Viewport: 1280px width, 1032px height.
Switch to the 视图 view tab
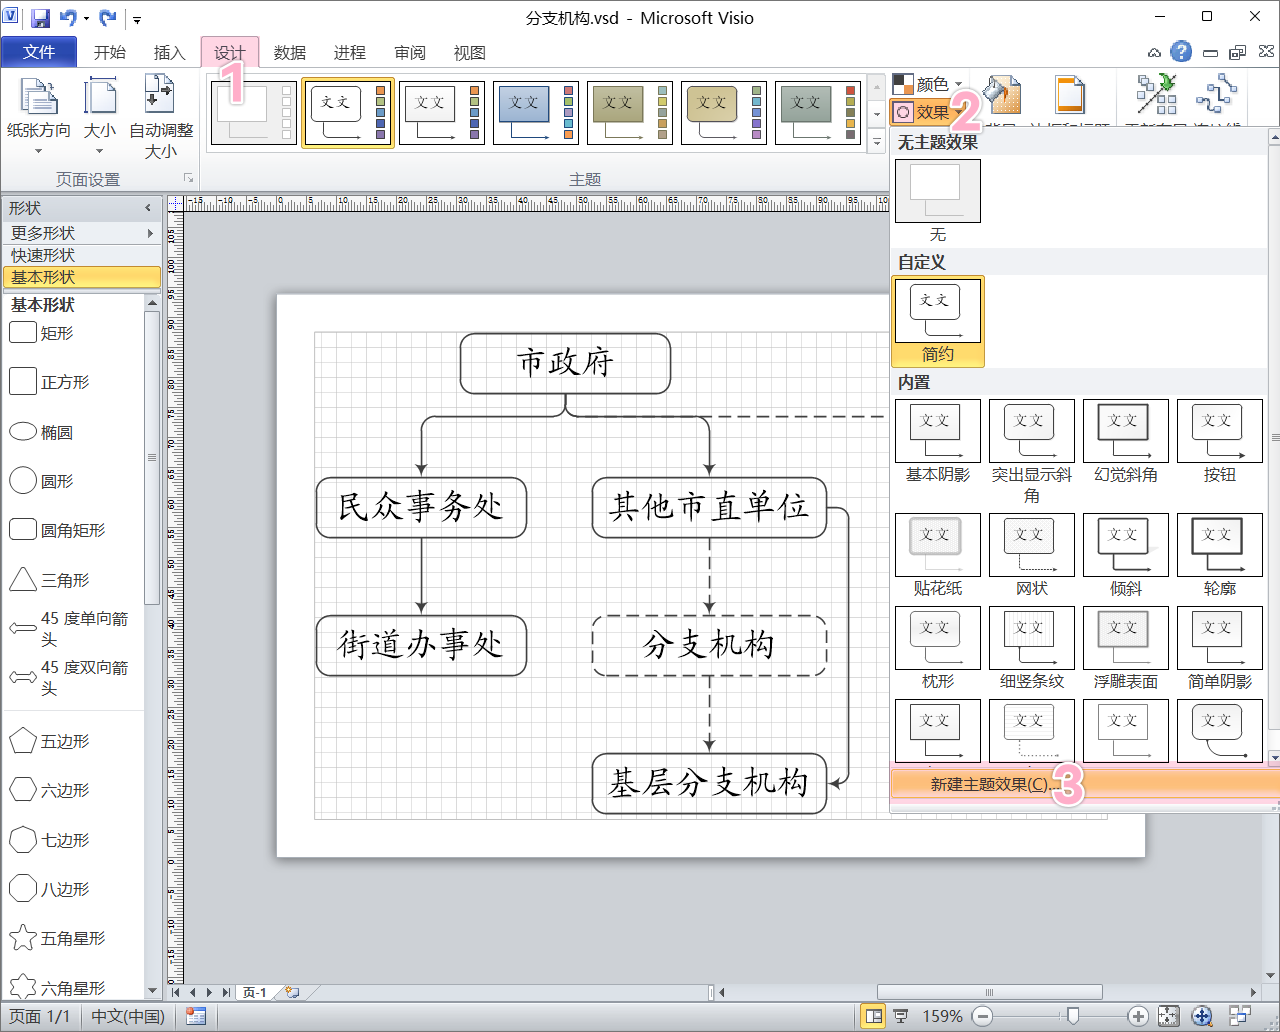(x=470, y=53)
